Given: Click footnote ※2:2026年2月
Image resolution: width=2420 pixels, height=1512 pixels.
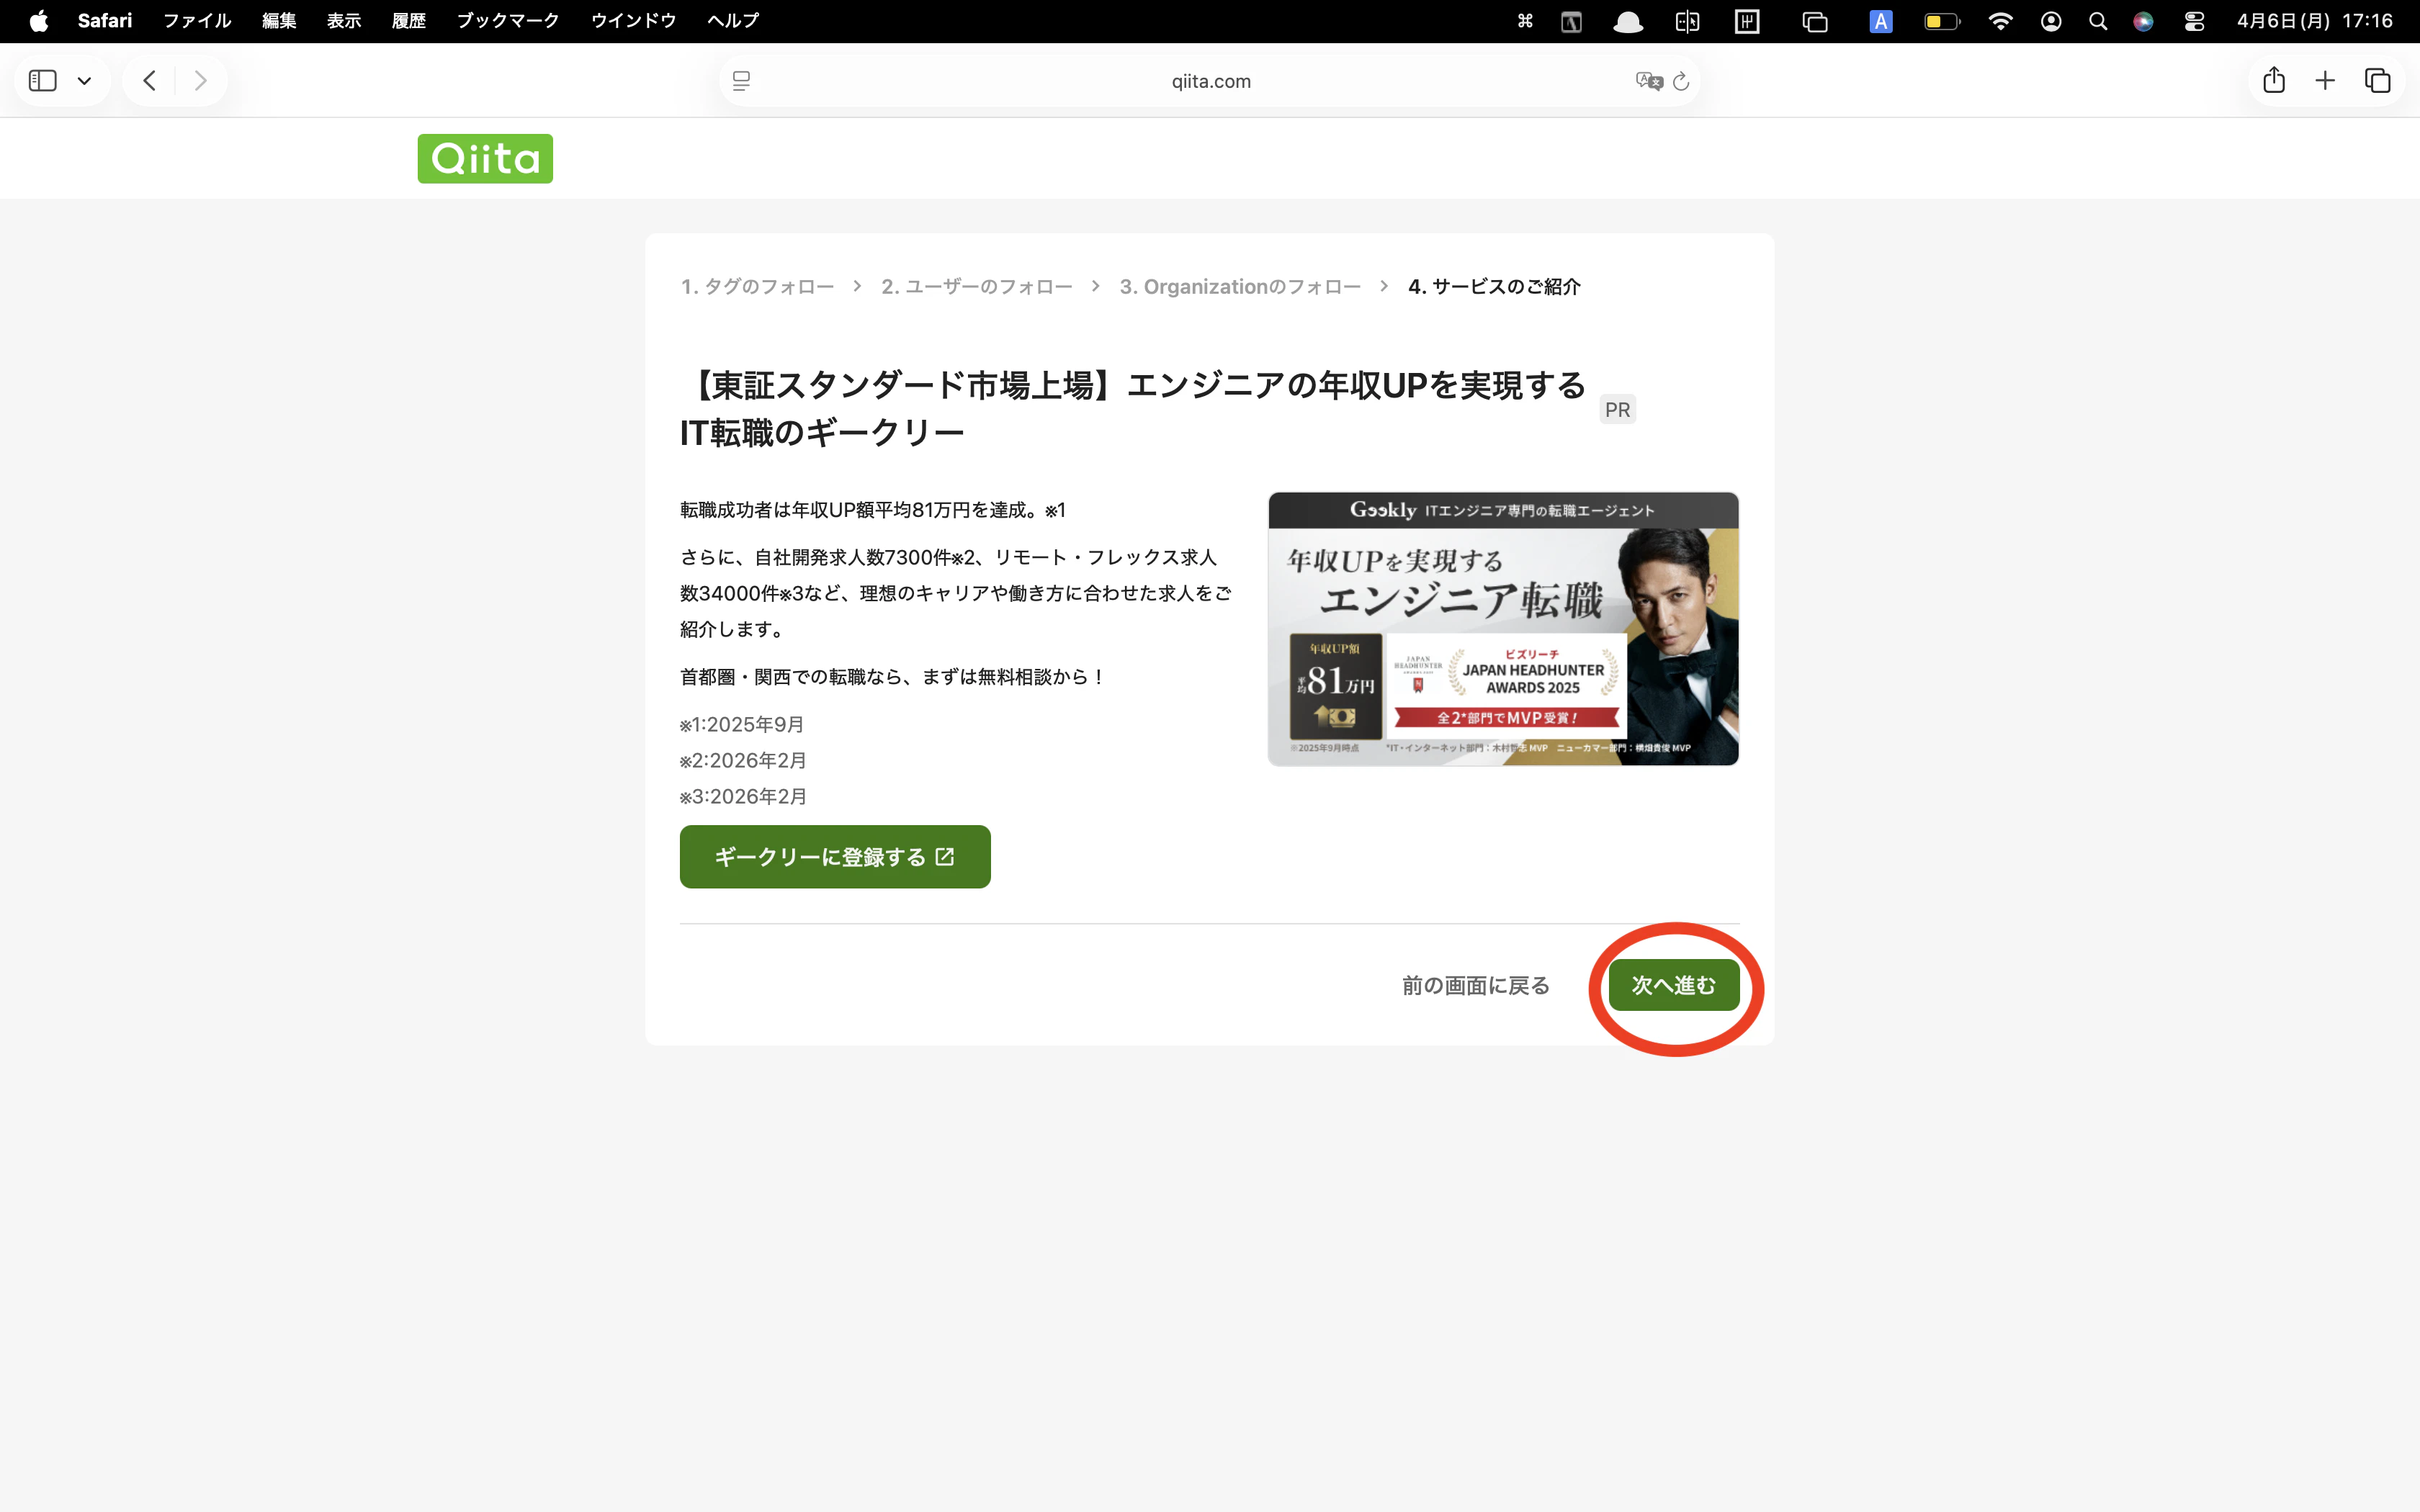Looking at the screenshot, I should point(743,760).
